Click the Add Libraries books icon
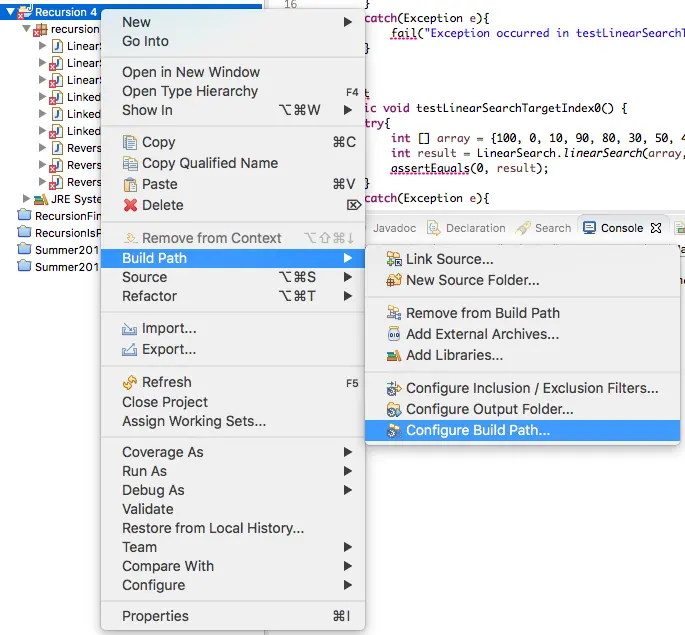This screenshot has width=685, height=635. (393, 355)
